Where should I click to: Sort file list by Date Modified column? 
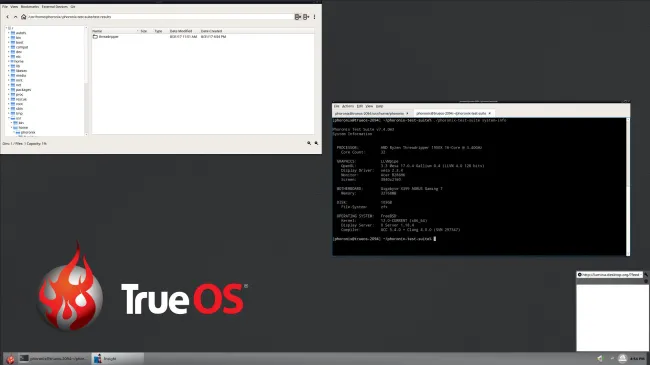click(181, 31)
